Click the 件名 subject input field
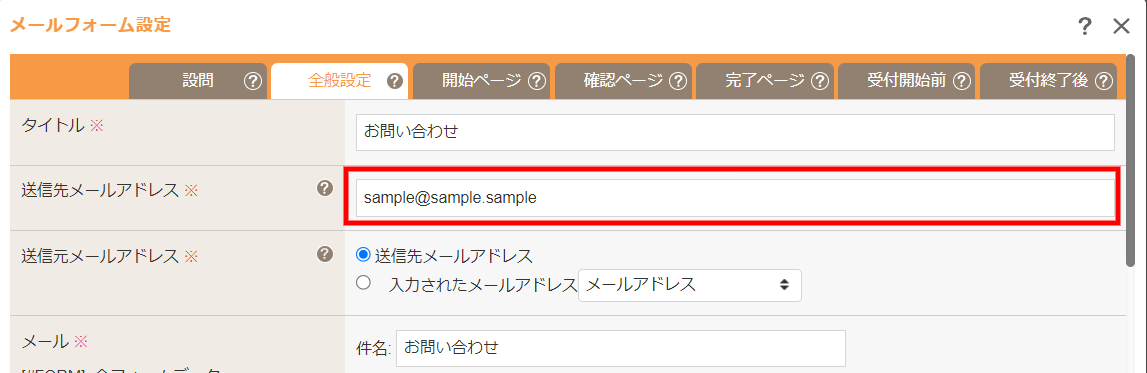 [621, 348]
